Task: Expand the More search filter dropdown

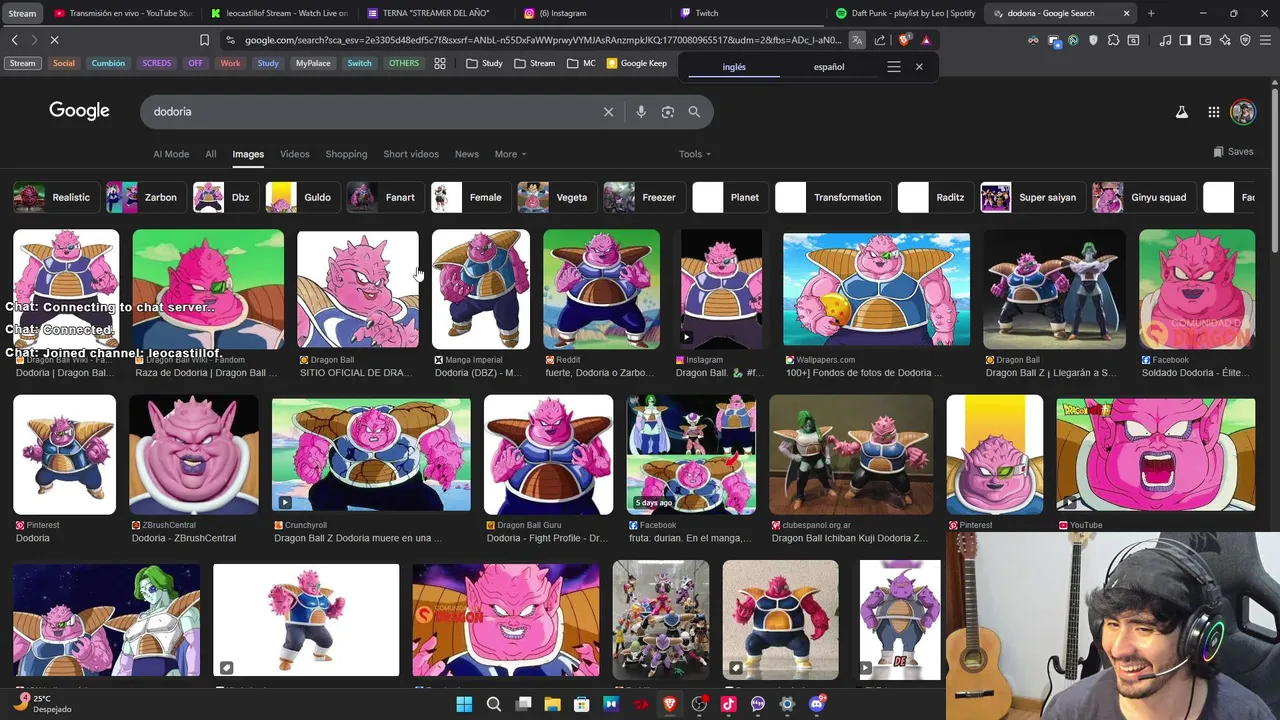Action: point(510,154)
